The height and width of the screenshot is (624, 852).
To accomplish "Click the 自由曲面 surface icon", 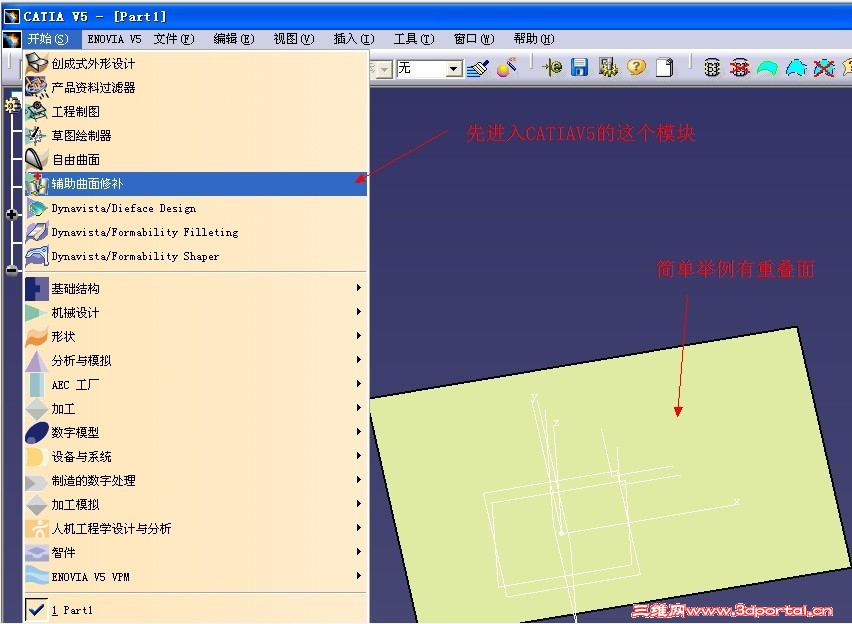I will (x=37, y=159).
